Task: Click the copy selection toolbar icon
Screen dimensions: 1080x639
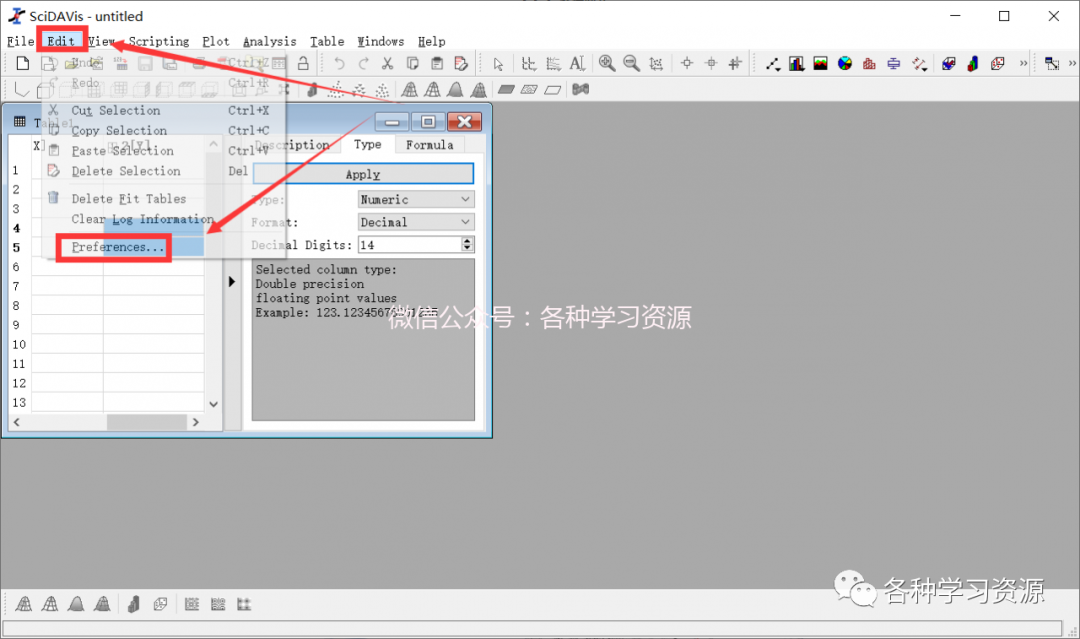Action: point(413,64)
